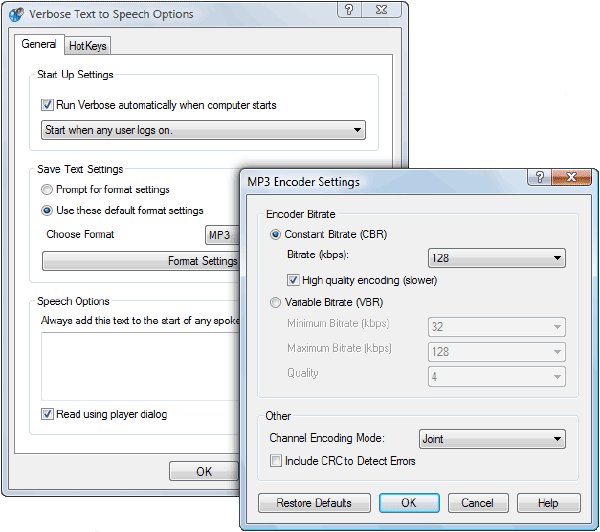This screenshot has width=600, height=532.
Task: Click the help question mark in Verbose Options window
Action: coord(349,10)
